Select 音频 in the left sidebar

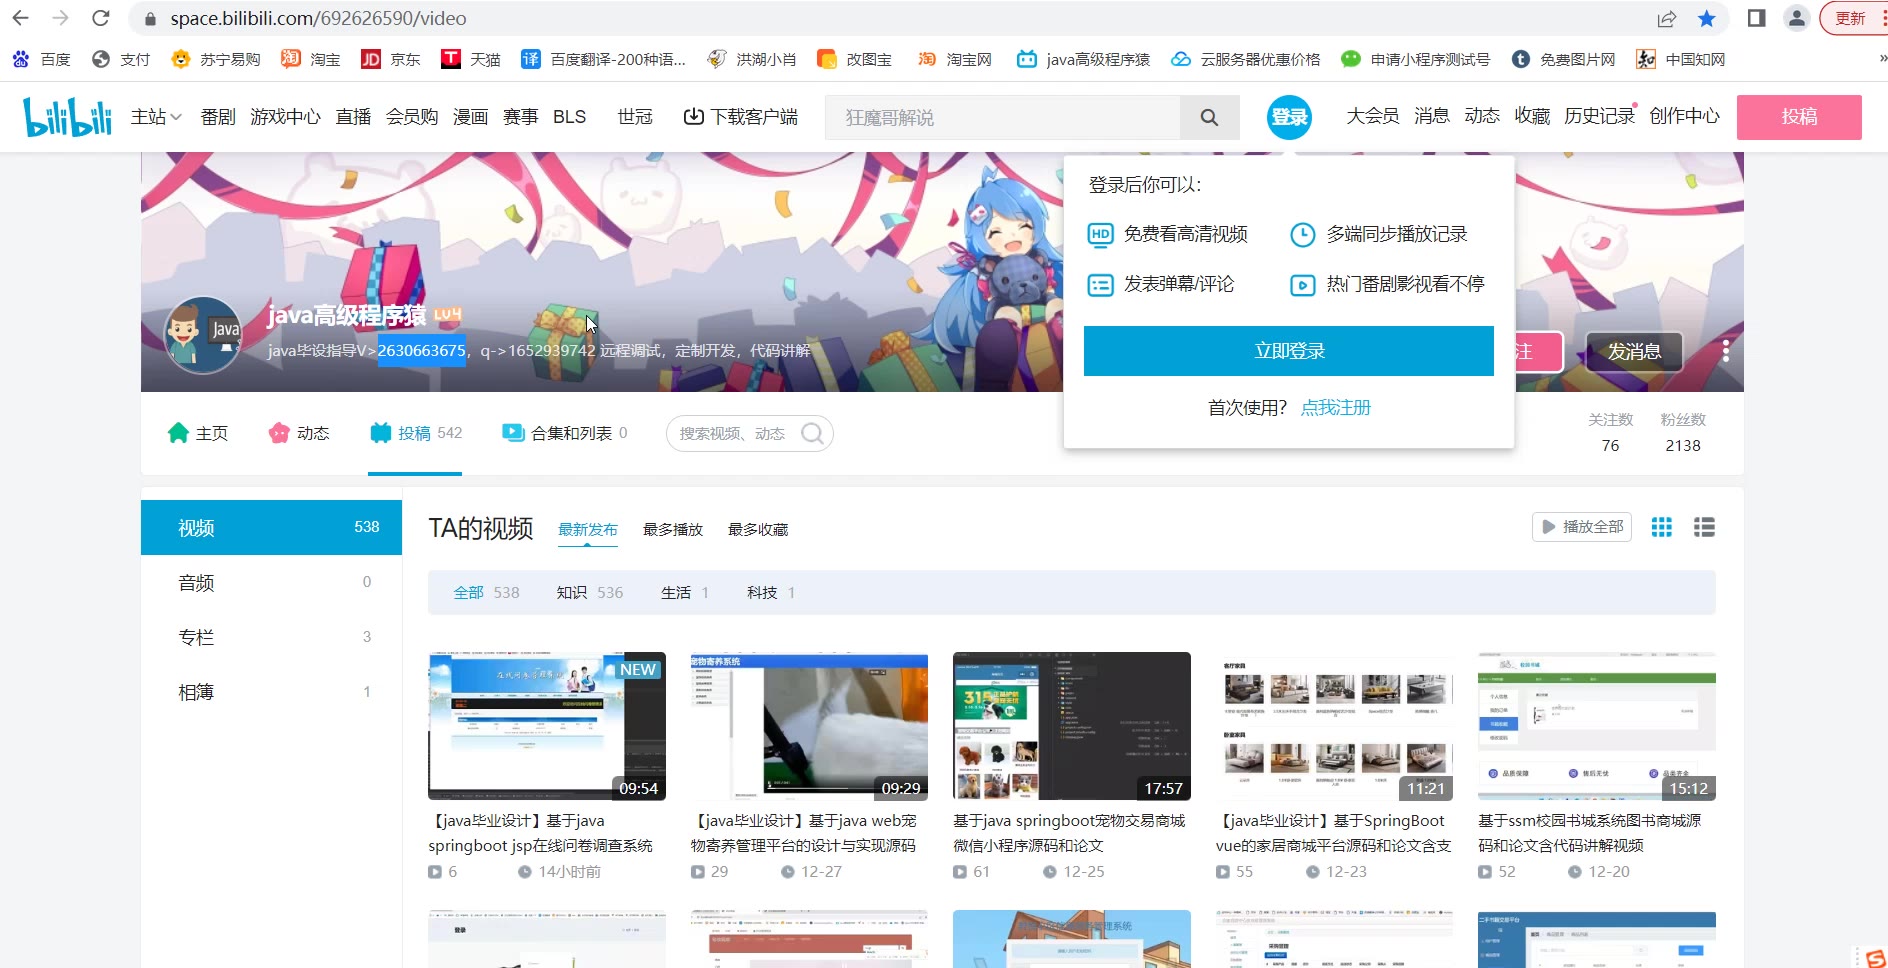[x=271, y=582]
